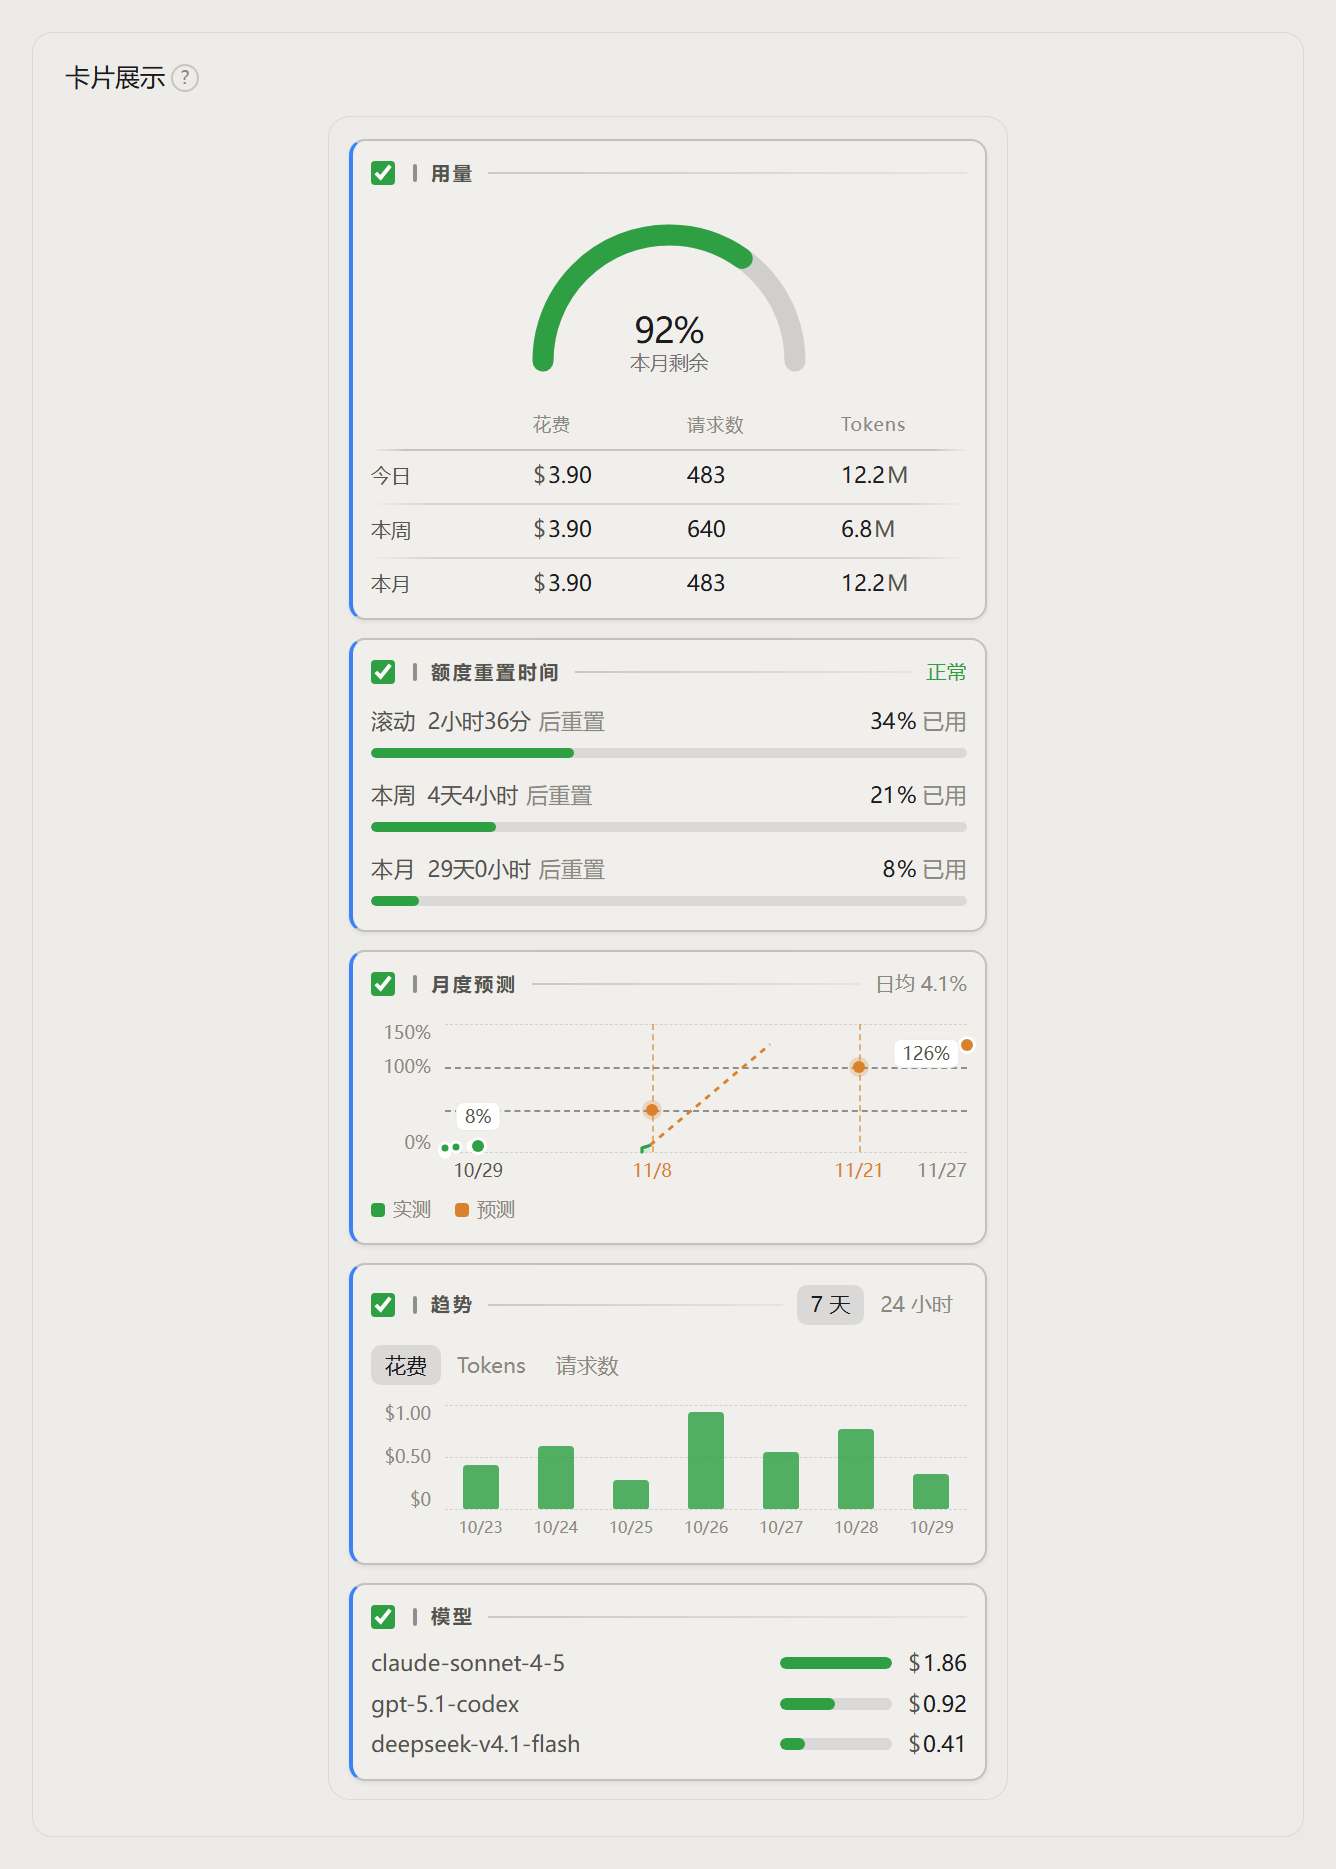Screen dimensions: 1336x1869
Task: Toggle the 额度重置时间 card checkbox
Action: pyautogui.click(x=383, y=672)
